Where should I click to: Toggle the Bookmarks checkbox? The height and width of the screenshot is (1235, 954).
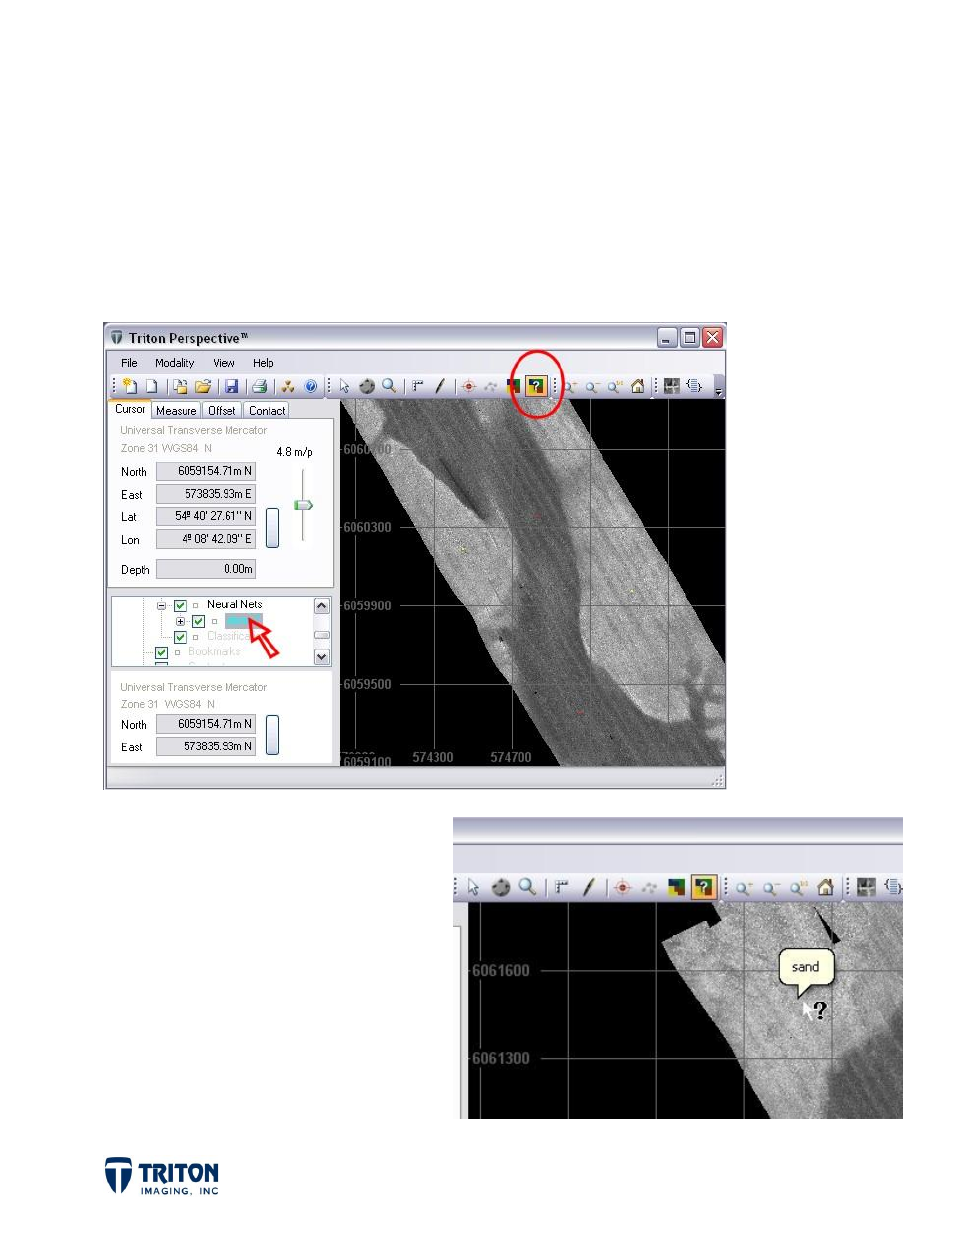click(161, 653)
